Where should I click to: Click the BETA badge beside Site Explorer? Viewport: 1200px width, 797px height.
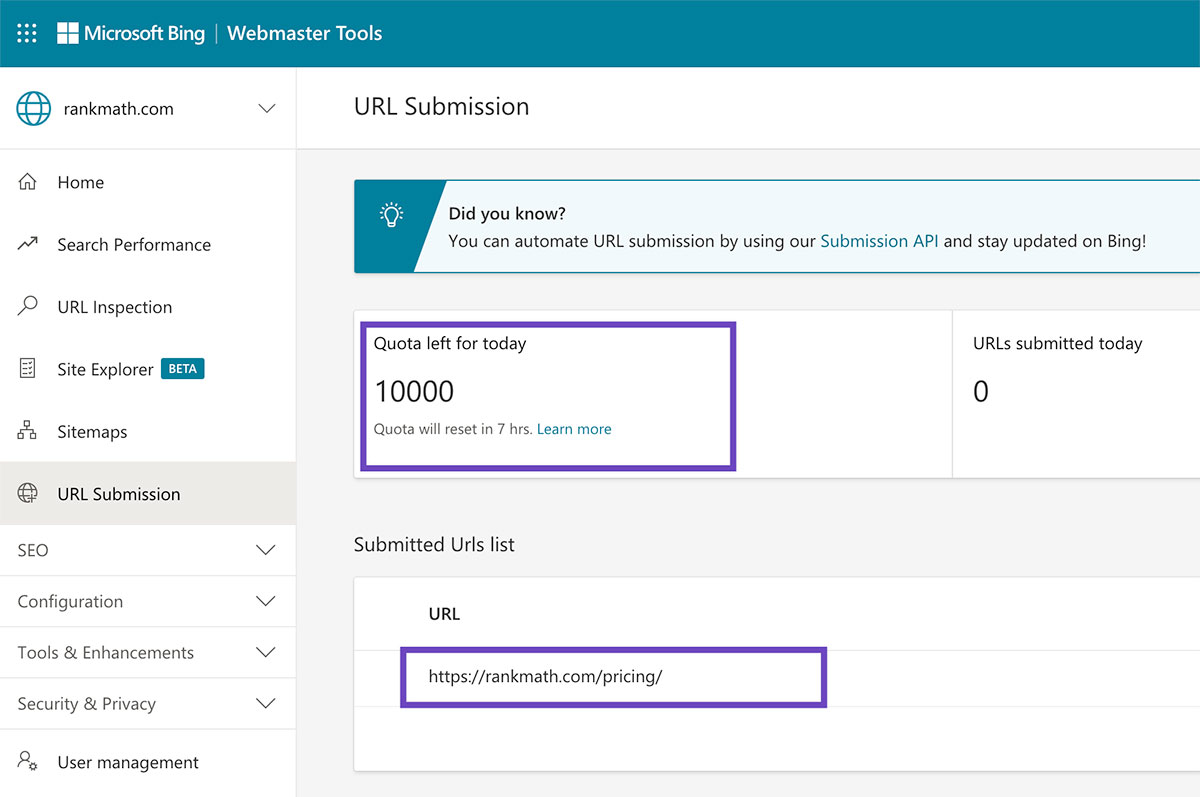click(182, 369)
